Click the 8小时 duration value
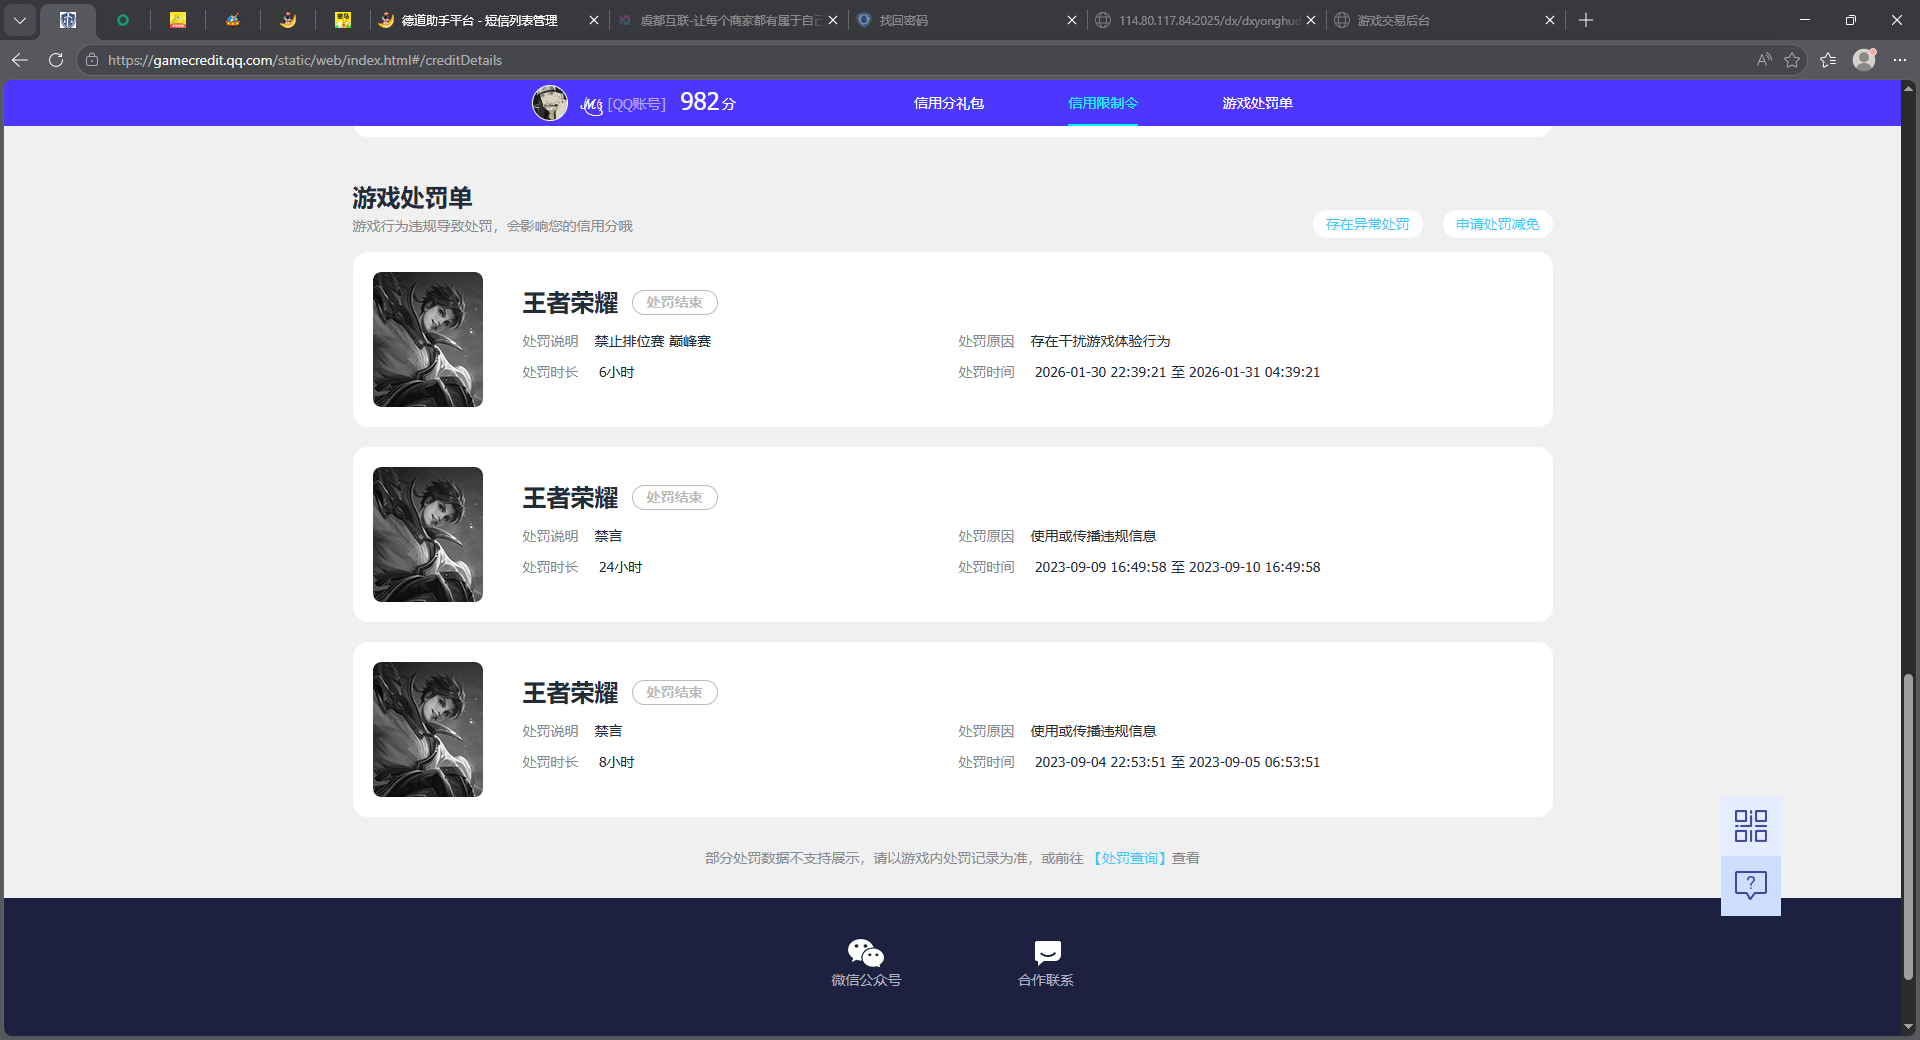1920x1040 pixels. point(616,762)
